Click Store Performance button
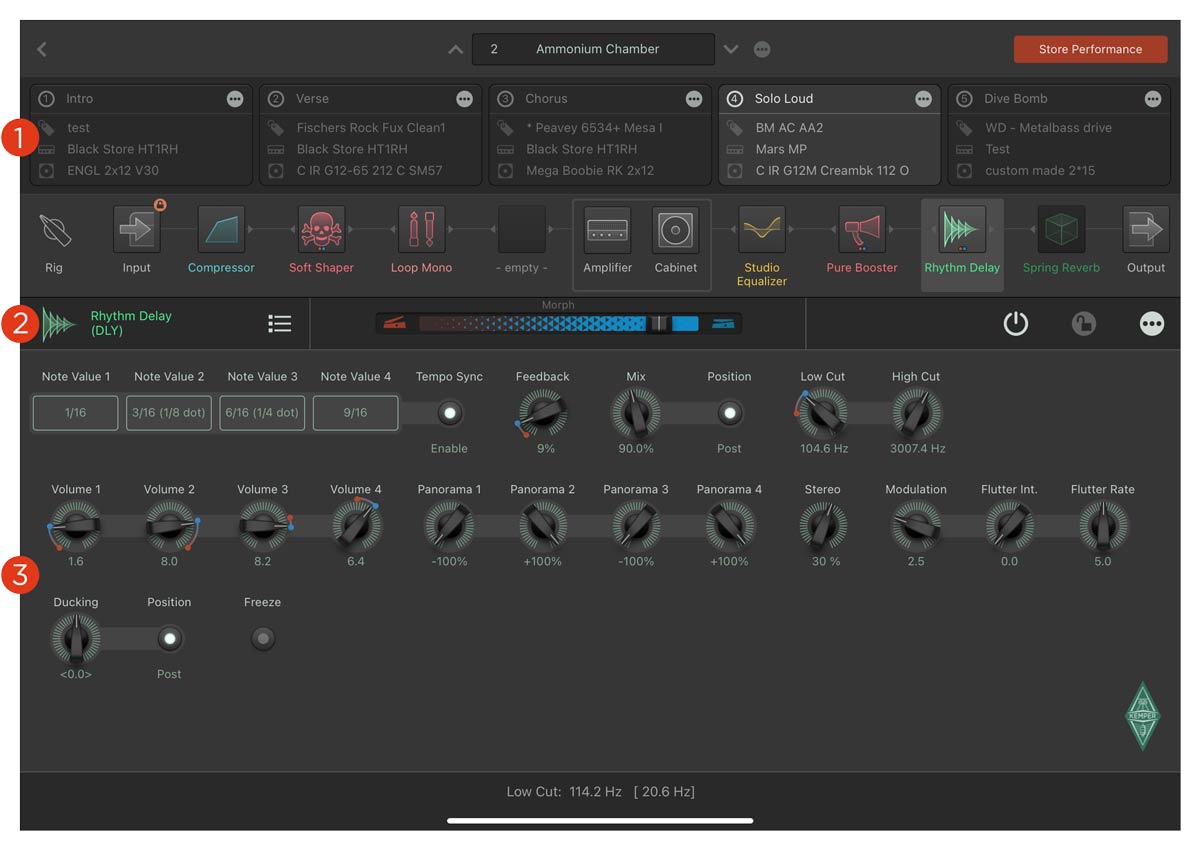The image size is (1200, 850). click(1090, 49)
